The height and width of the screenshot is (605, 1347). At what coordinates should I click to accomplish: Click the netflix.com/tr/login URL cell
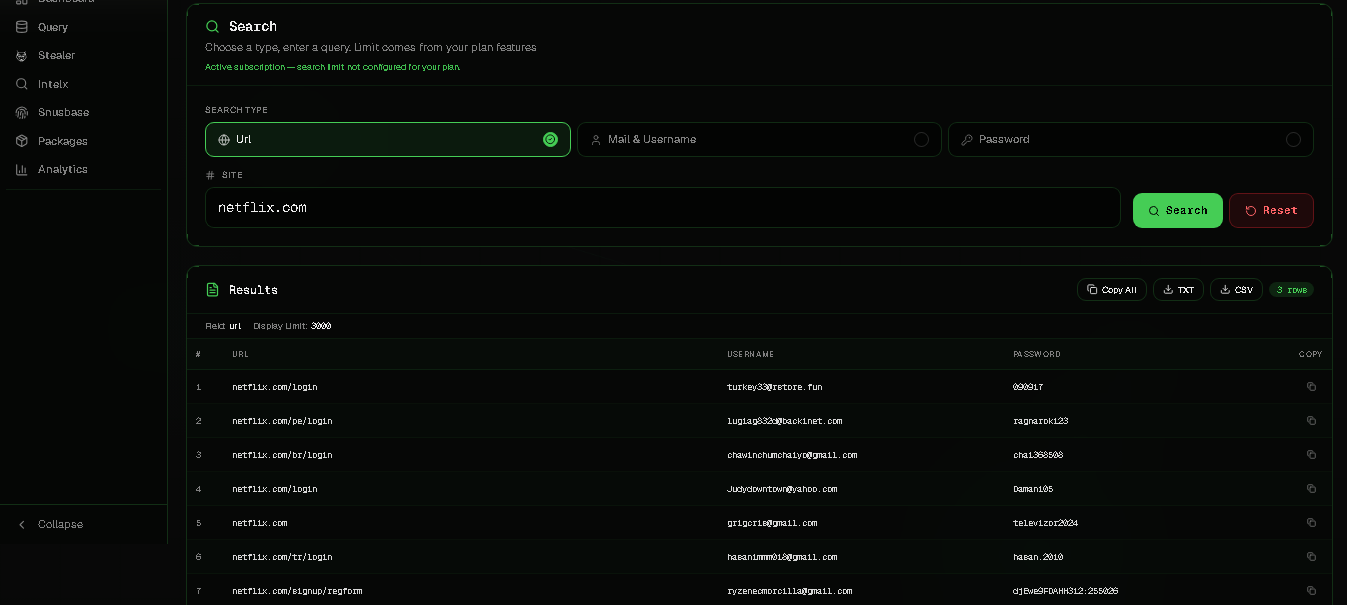click(x=282, y=557)
